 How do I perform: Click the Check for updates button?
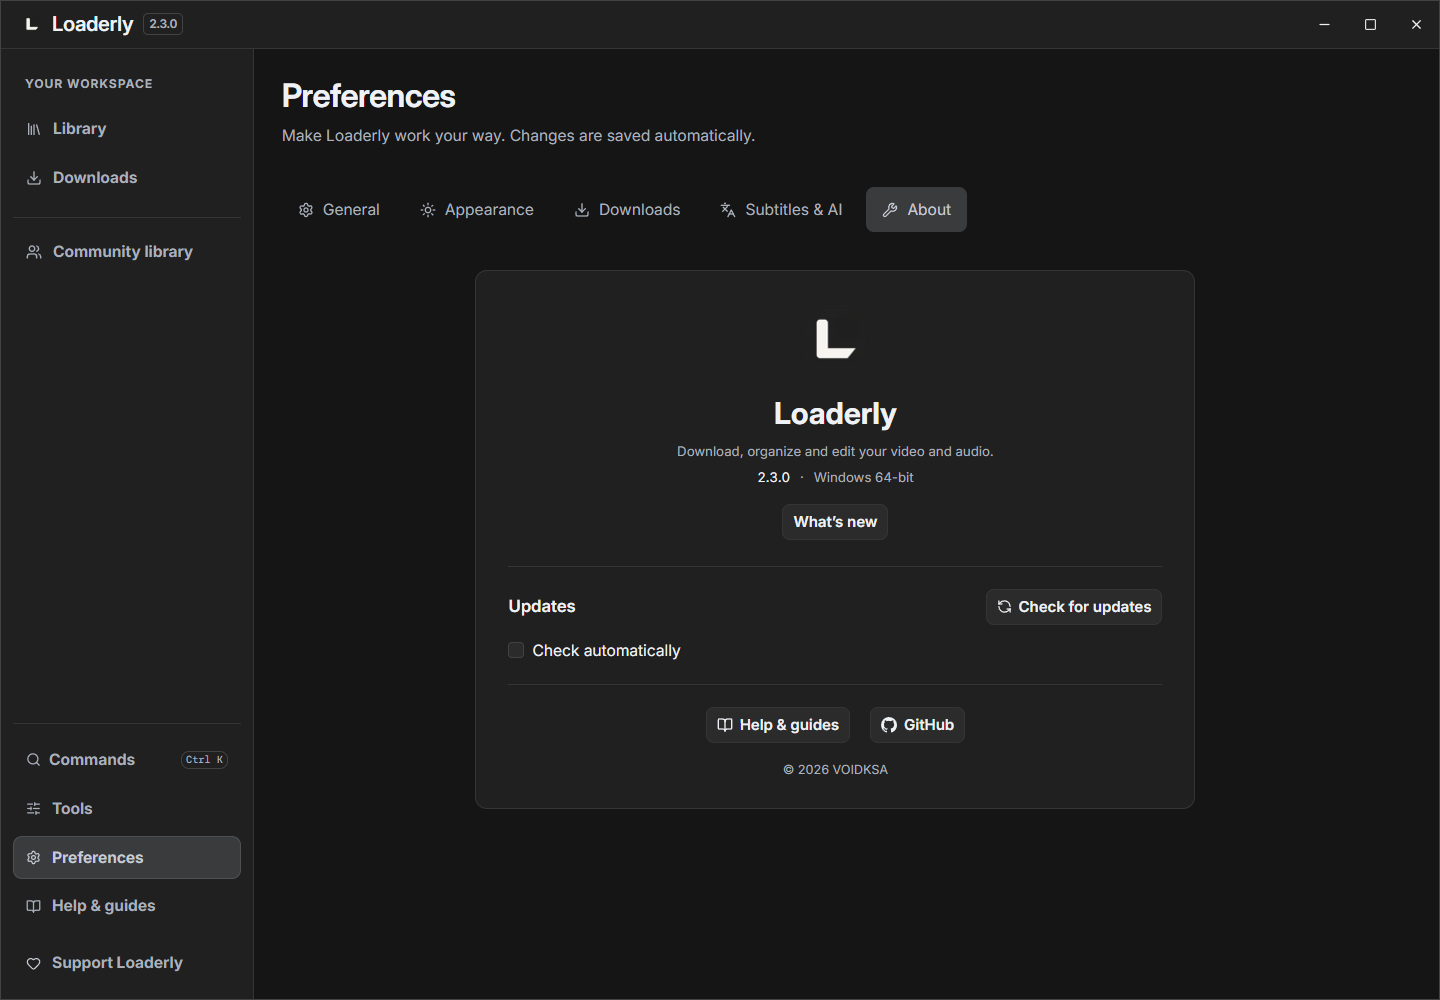pos(1074,607)
